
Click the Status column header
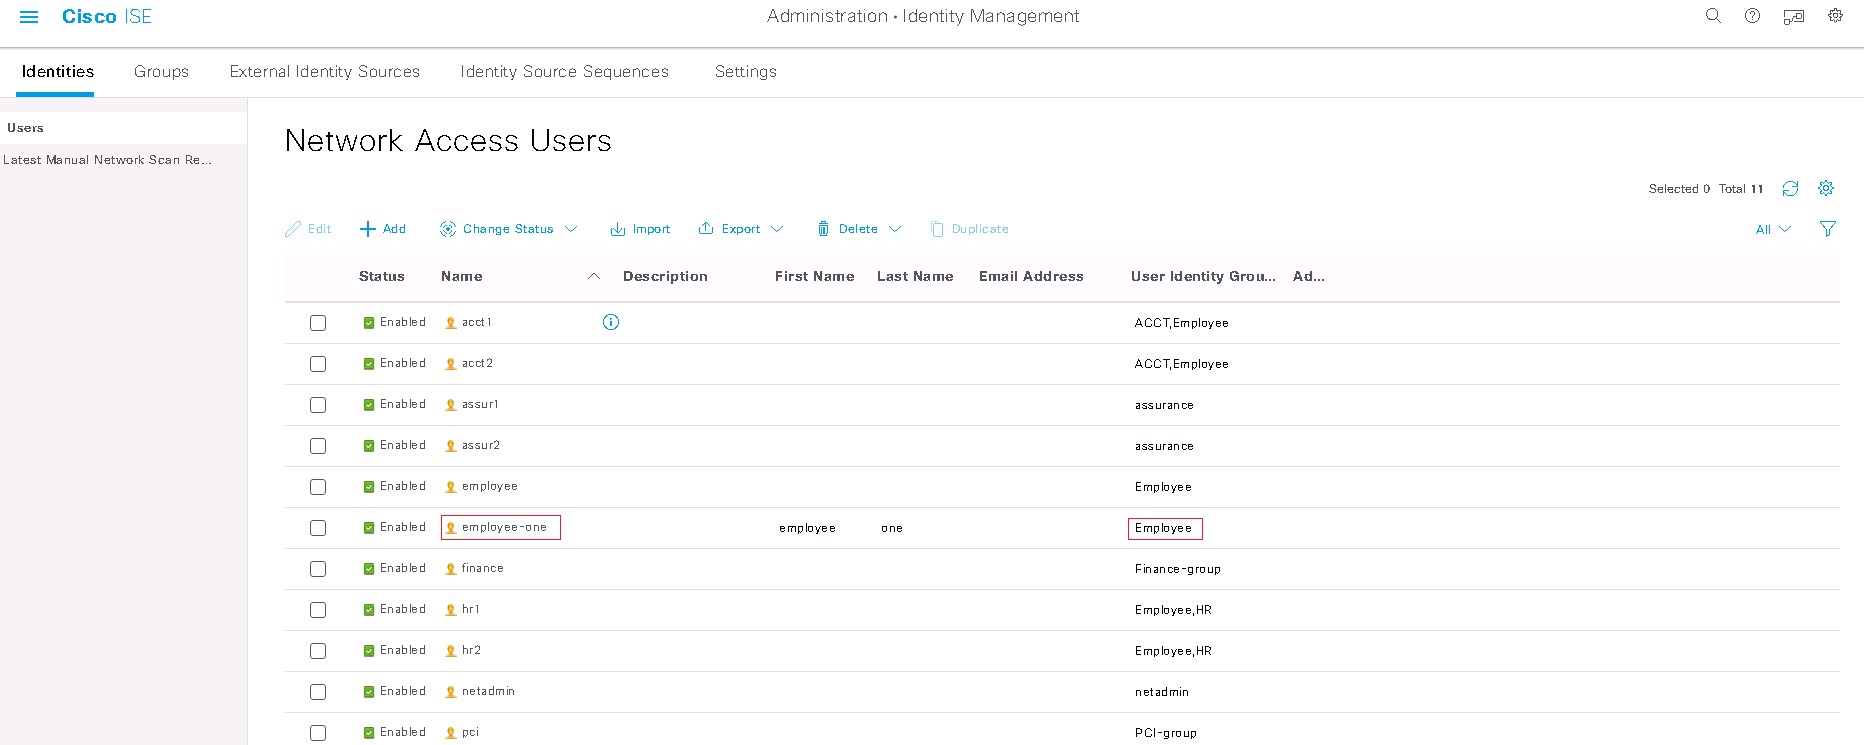(382, 276)
